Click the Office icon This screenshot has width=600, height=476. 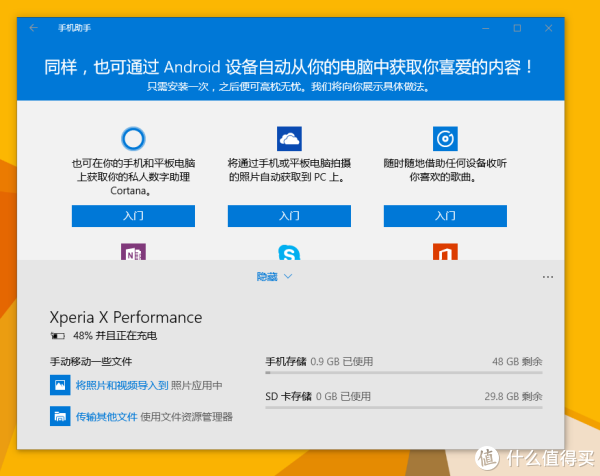click(445, 252)
